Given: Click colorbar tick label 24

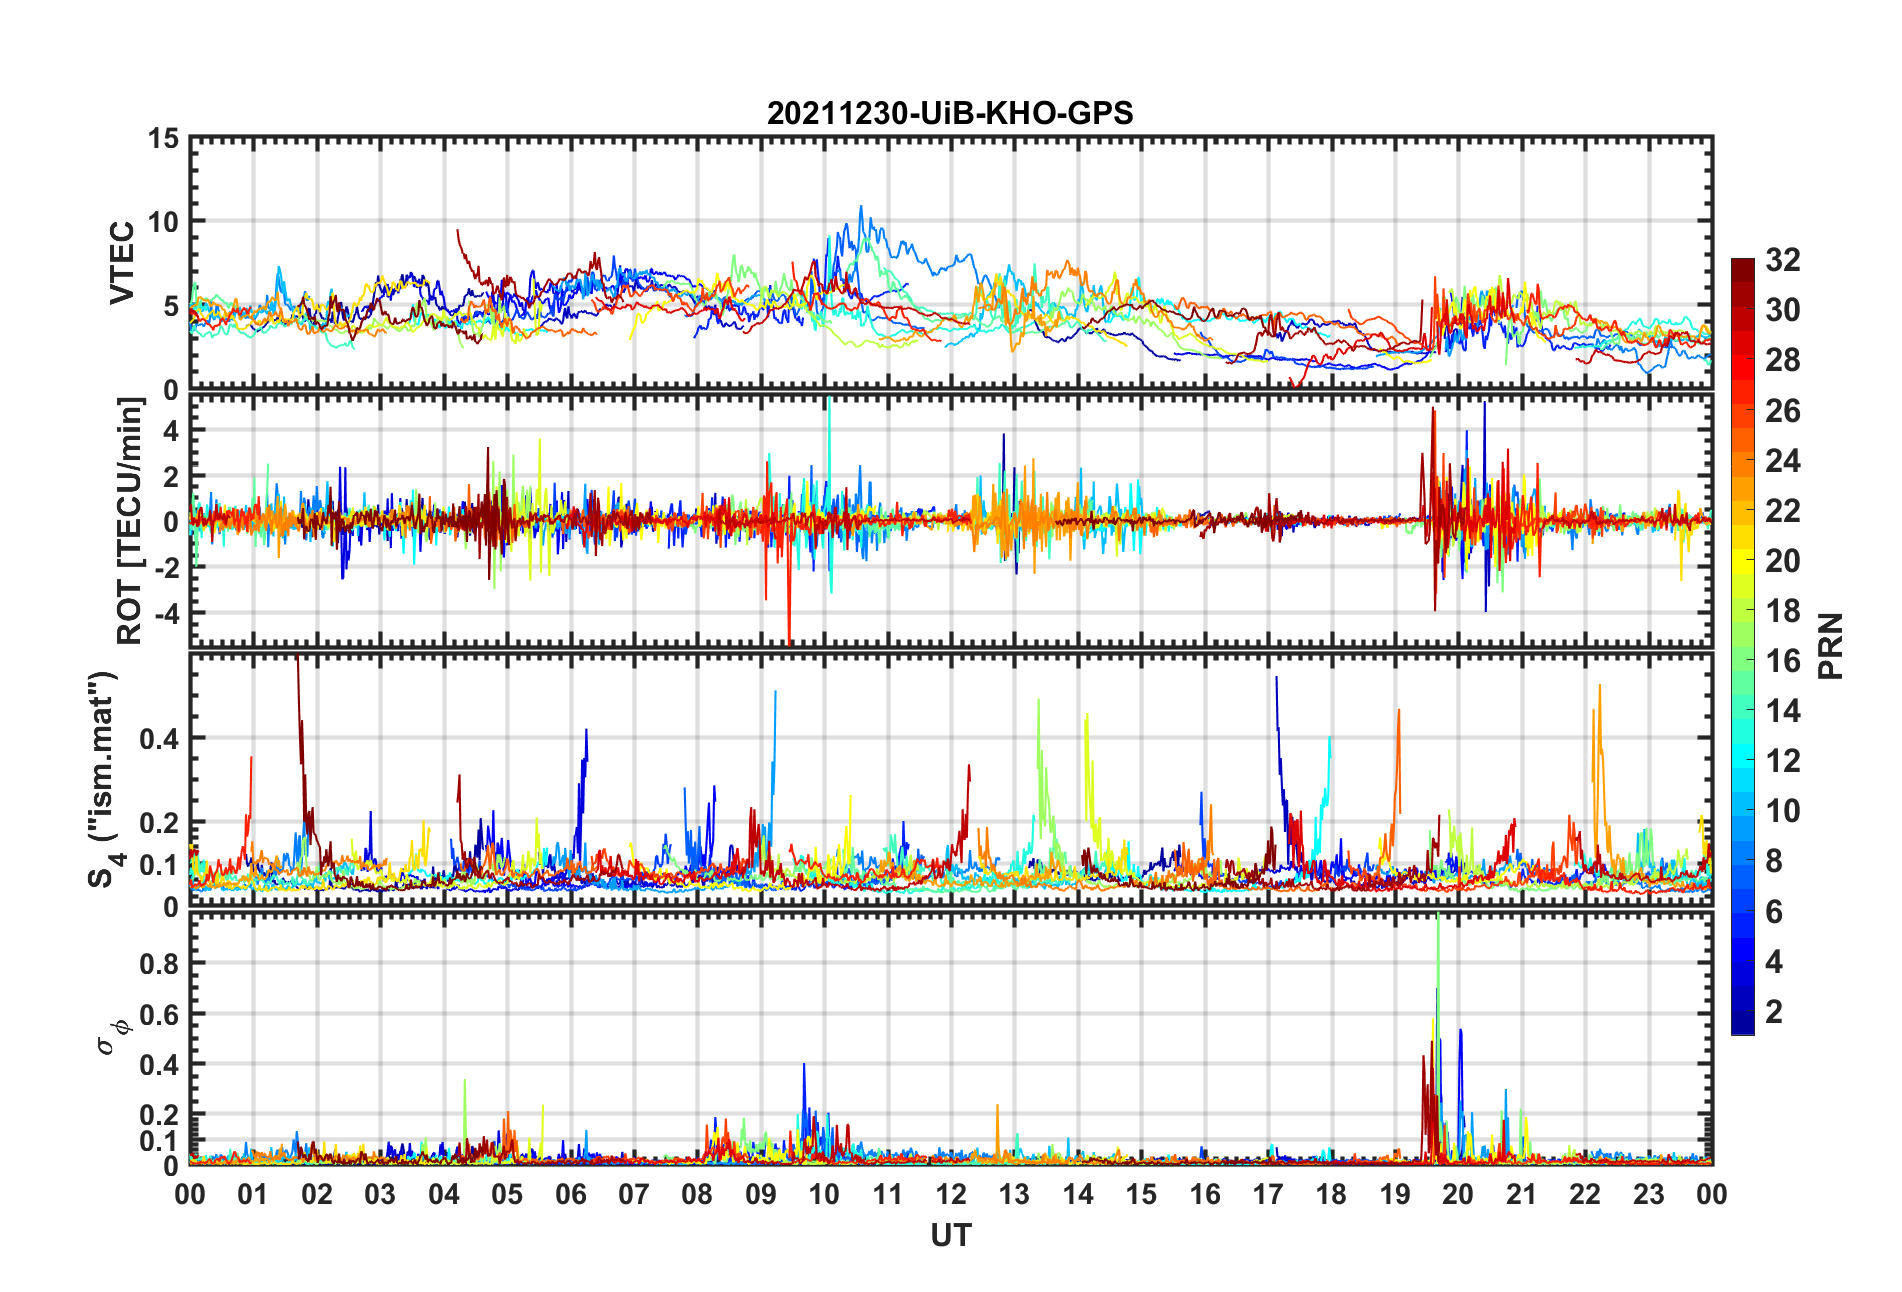Looking at the screenshot, I should (1783, 461).
